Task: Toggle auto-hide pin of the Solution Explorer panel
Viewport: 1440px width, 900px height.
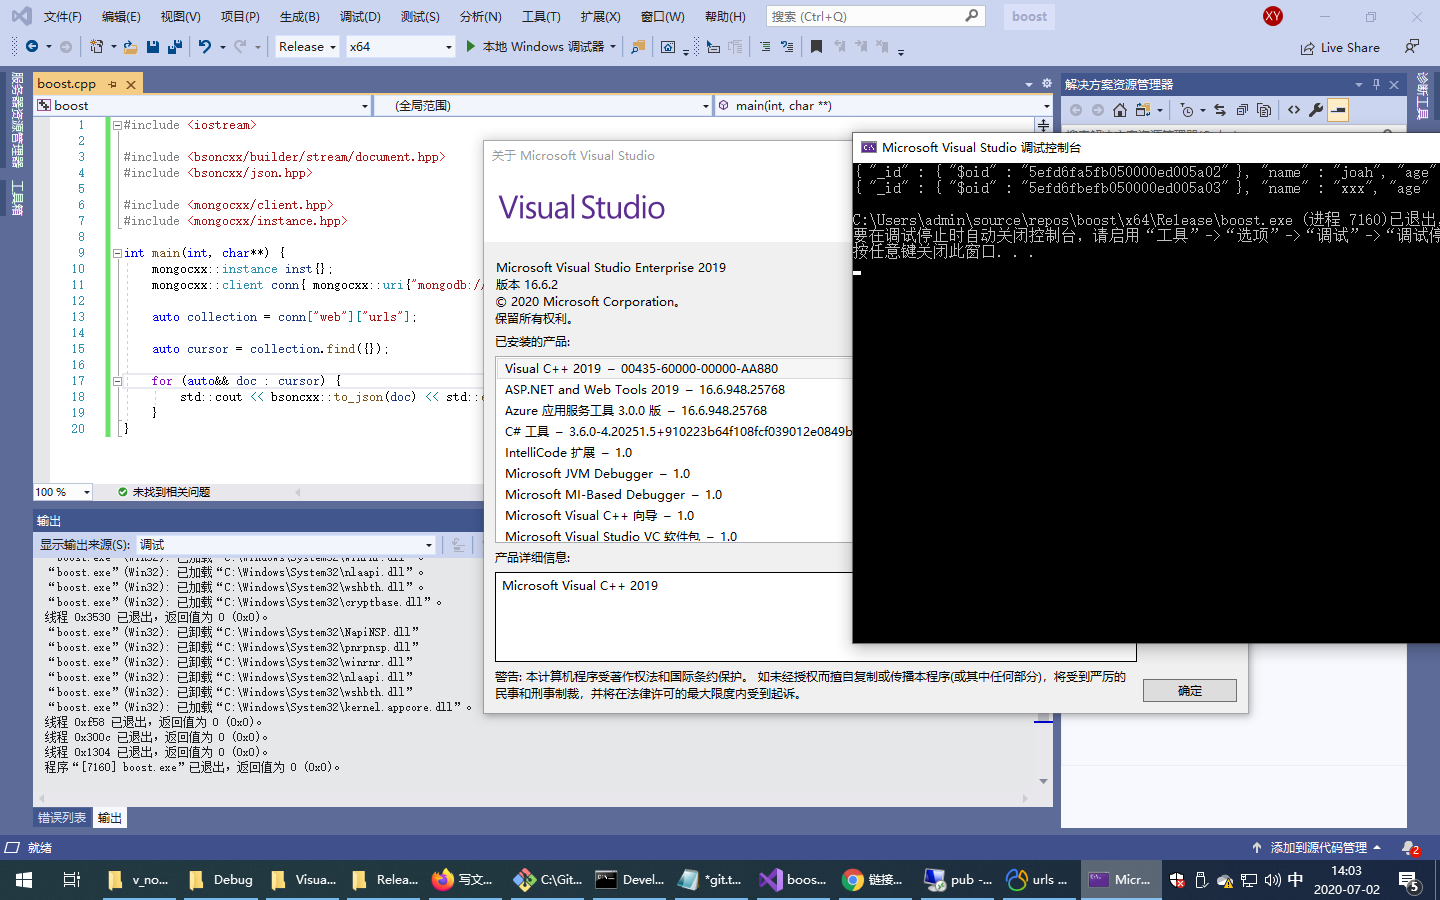Action: click(x=1376, y=84)
